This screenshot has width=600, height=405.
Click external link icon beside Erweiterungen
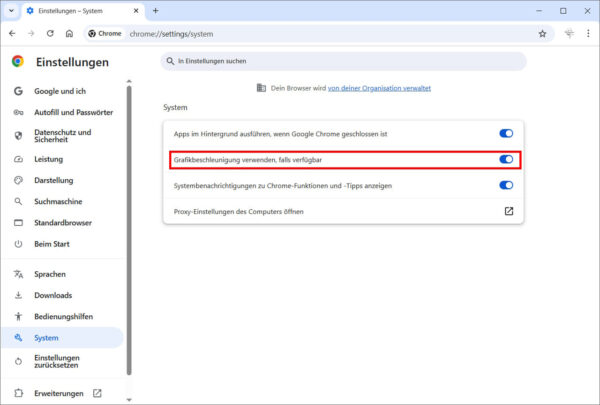click(x=97, y=393)
